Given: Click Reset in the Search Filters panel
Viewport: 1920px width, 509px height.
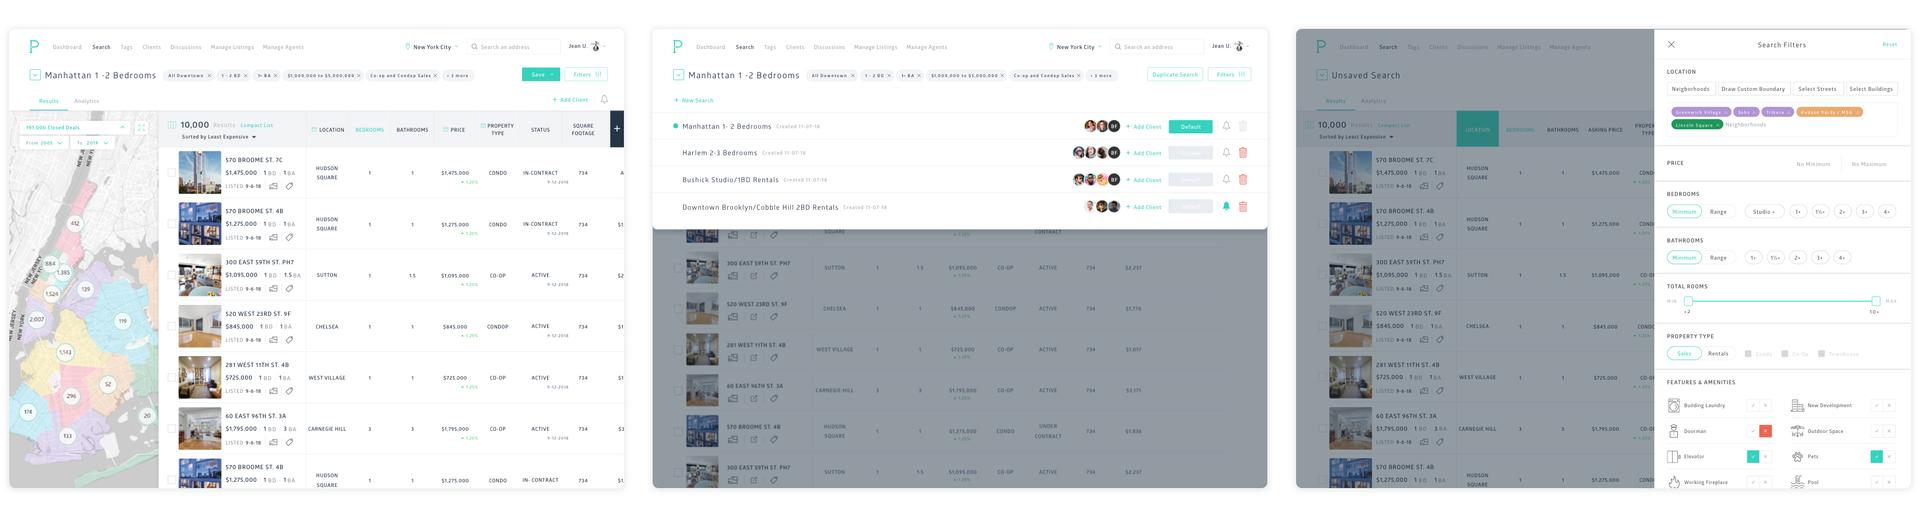Looking at the screenshot, I should pyautogui.click(x=1889, y=45).
